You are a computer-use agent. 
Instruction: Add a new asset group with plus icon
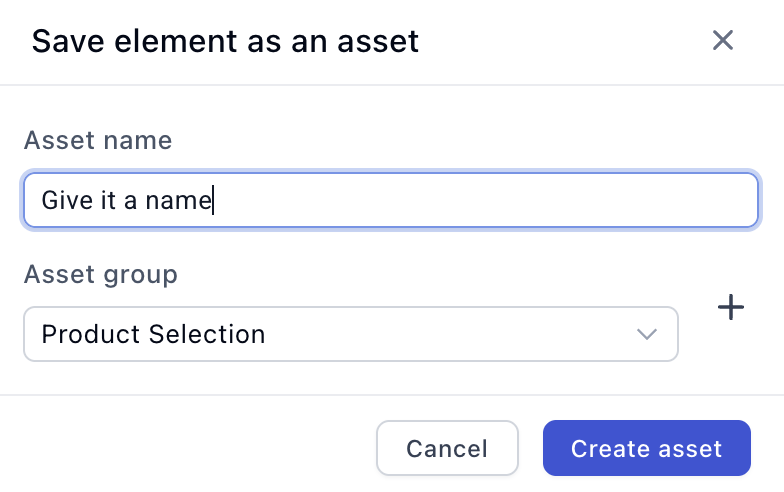[730, 307]
